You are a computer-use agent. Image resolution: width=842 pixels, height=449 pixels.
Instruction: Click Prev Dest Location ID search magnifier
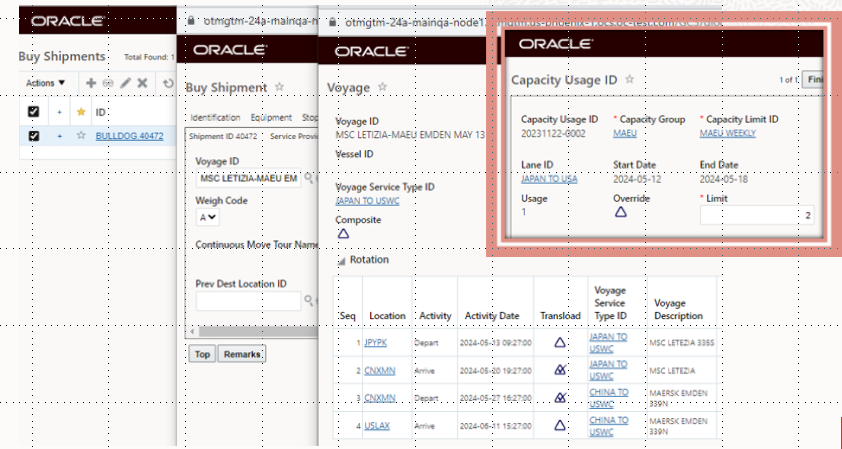click(x=308, y=300)
